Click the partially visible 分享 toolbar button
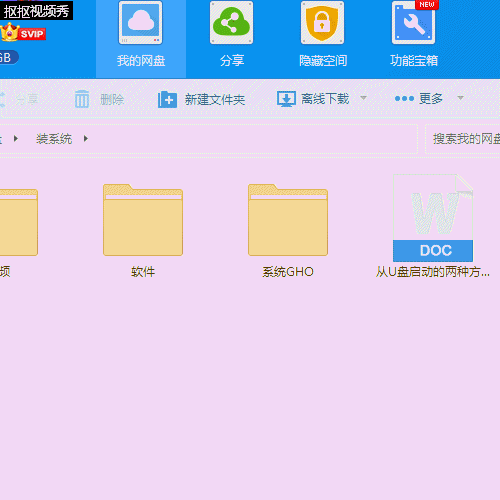The width and height of the screenshot is (500, 500). [19, 99]
